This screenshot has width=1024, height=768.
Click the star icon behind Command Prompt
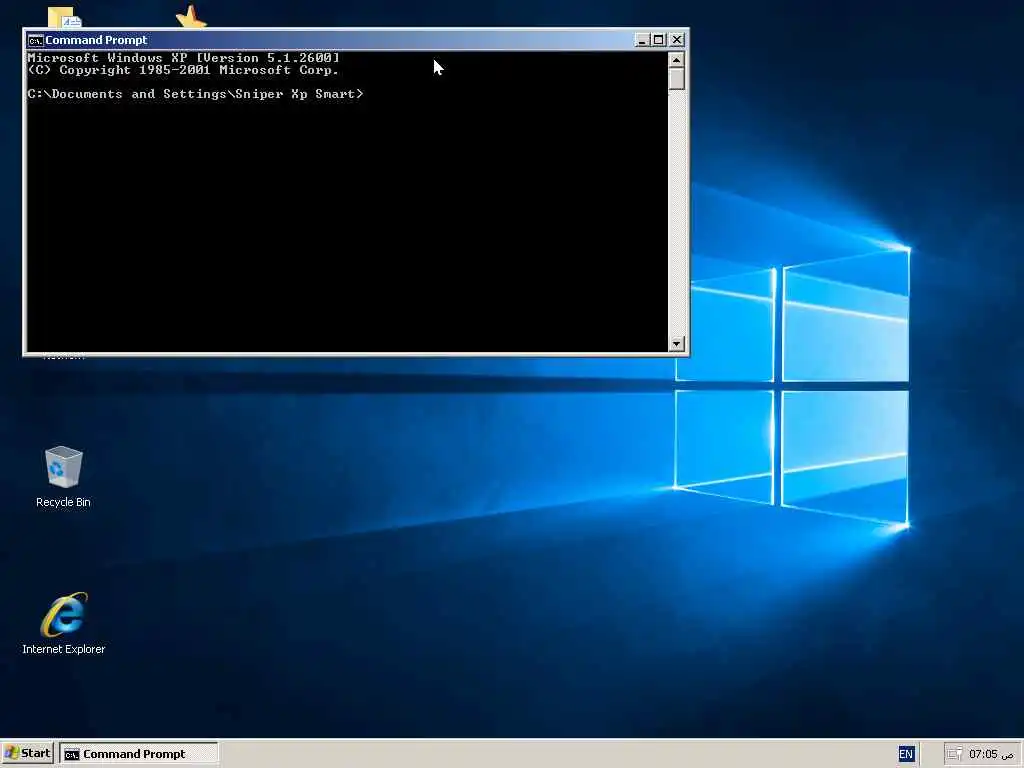coord(191,16)
